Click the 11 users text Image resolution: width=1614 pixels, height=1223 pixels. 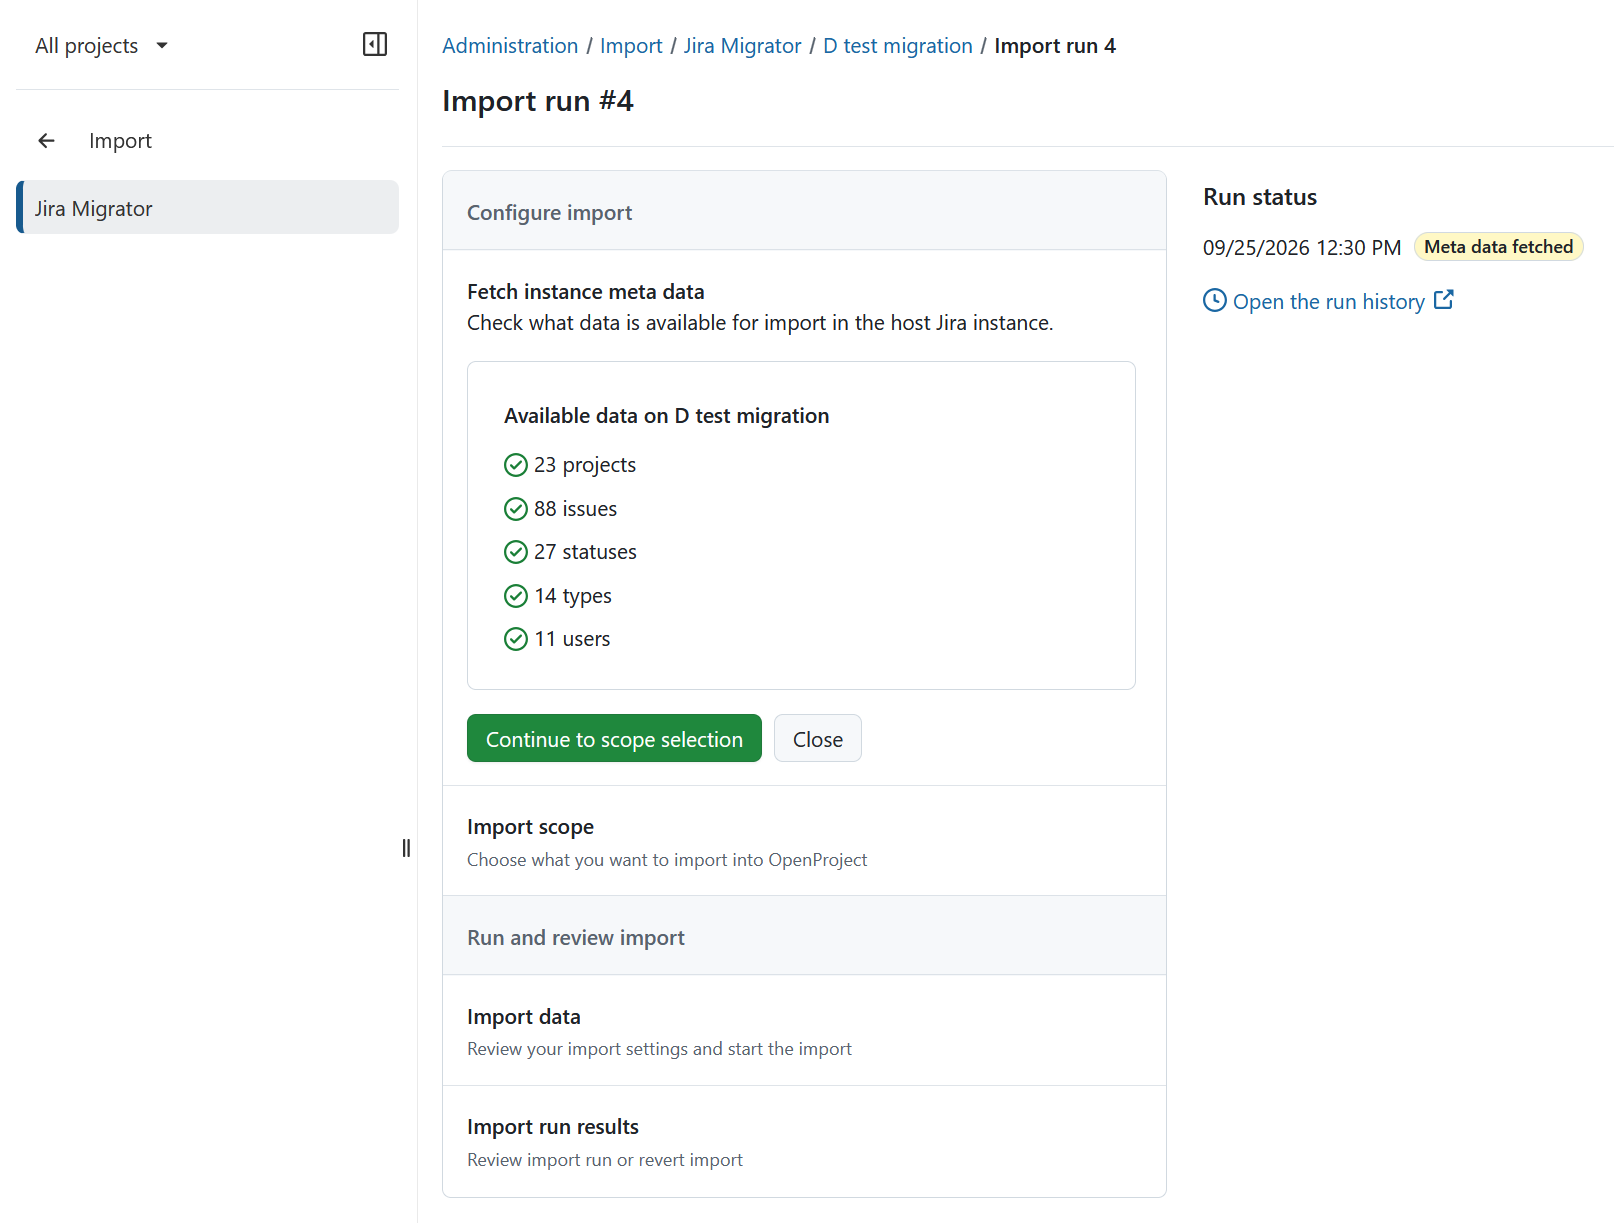(572, 639)
